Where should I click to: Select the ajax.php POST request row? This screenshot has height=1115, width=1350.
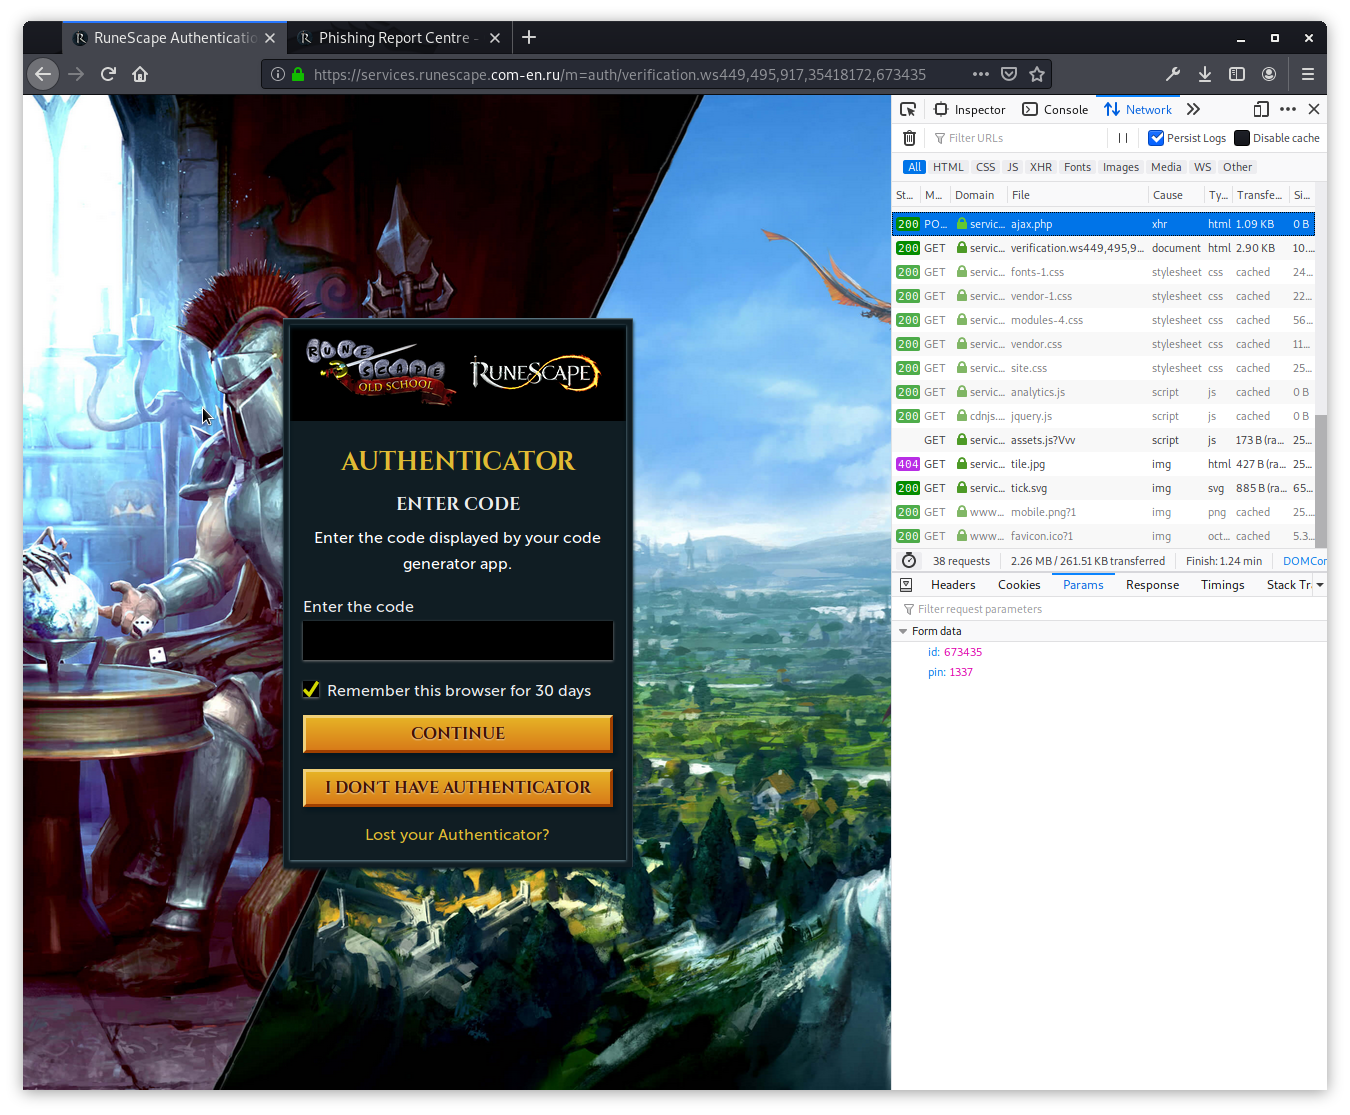tap(1103, 224)
